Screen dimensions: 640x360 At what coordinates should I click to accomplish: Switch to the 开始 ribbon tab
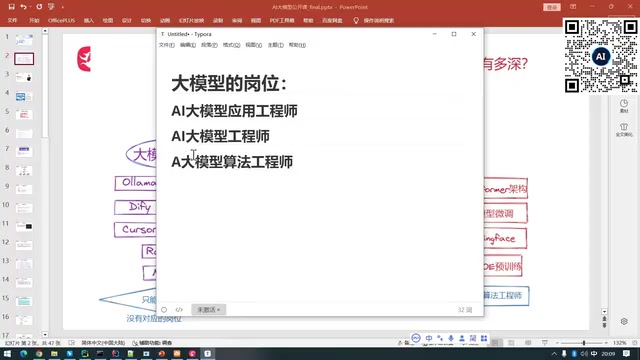pos(34,20)
